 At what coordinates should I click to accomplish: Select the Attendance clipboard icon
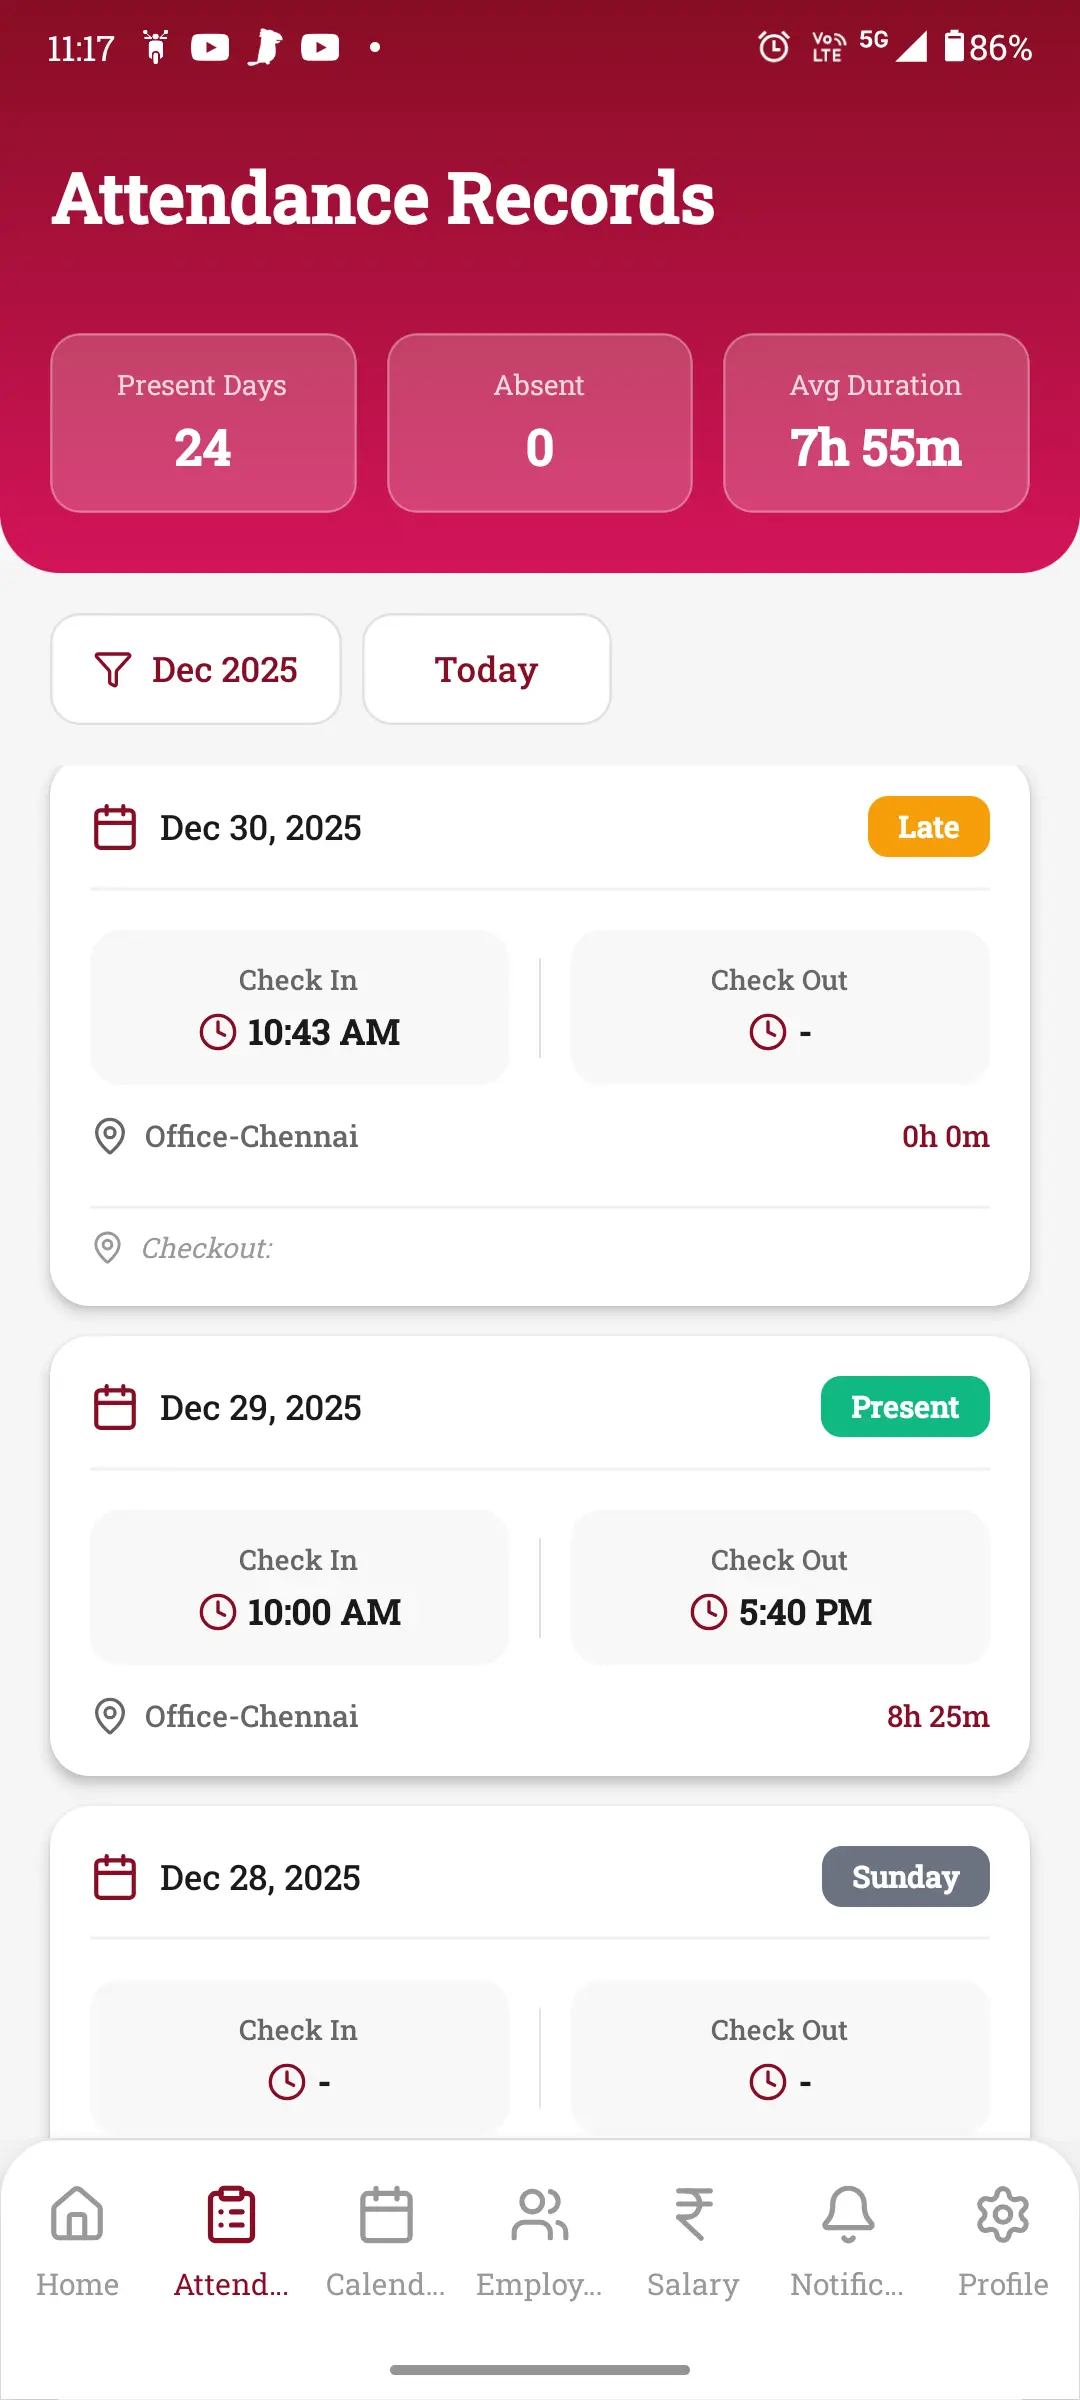[x=231, y=2215]
